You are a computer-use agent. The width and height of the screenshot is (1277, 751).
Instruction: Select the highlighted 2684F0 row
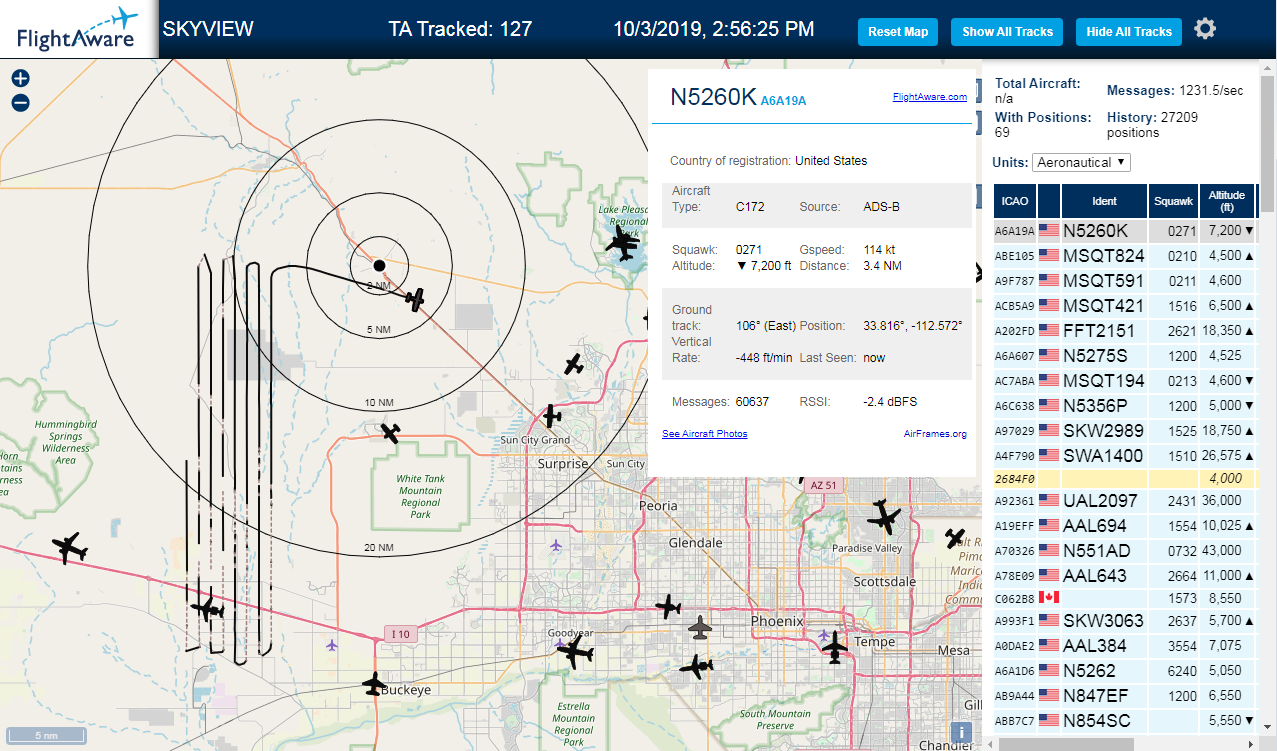[1126, 478]
